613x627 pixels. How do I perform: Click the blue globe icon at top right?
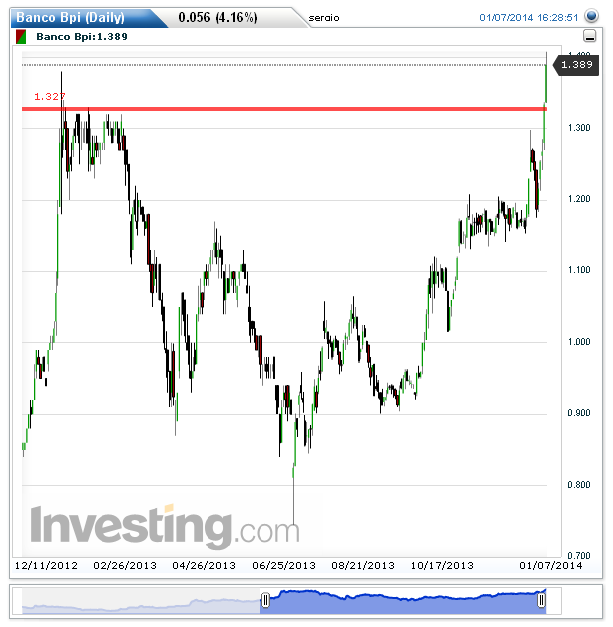click(x=591, y=16)
